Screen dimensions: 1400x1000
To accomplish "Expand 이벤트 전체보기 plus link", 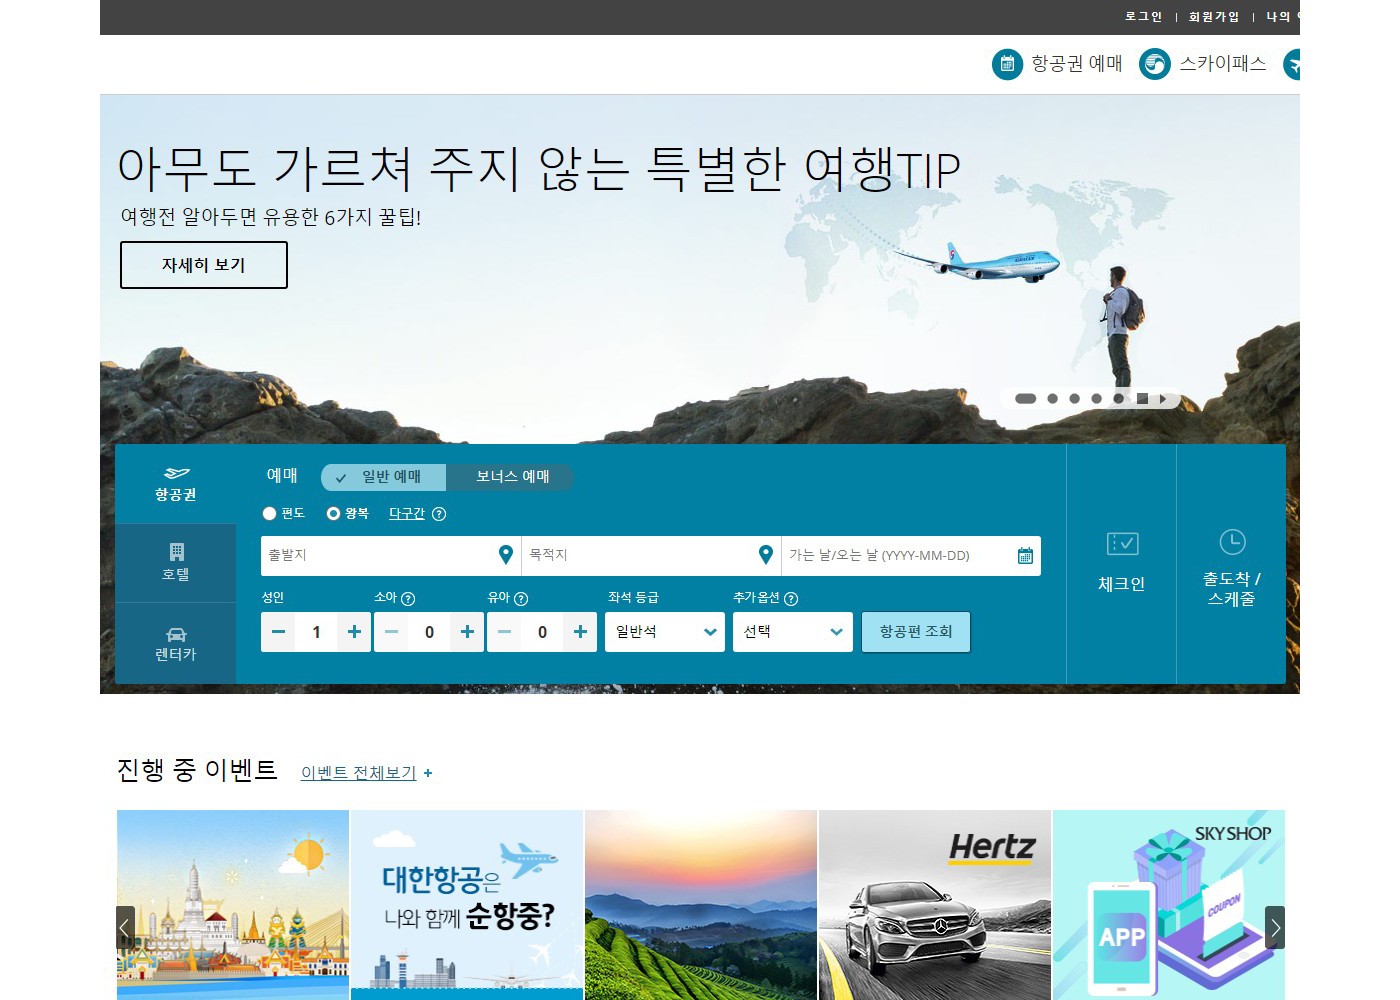I will (428, 773).
